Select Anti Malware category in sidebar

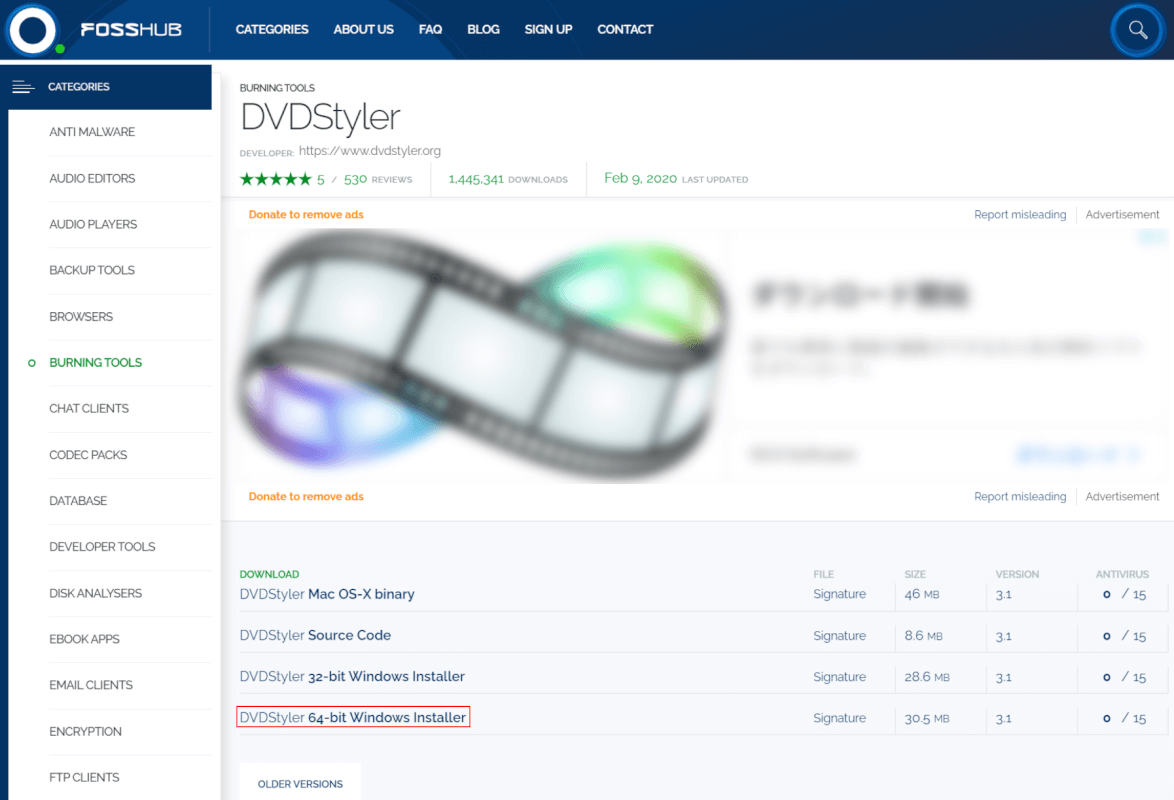click(92, 132)
